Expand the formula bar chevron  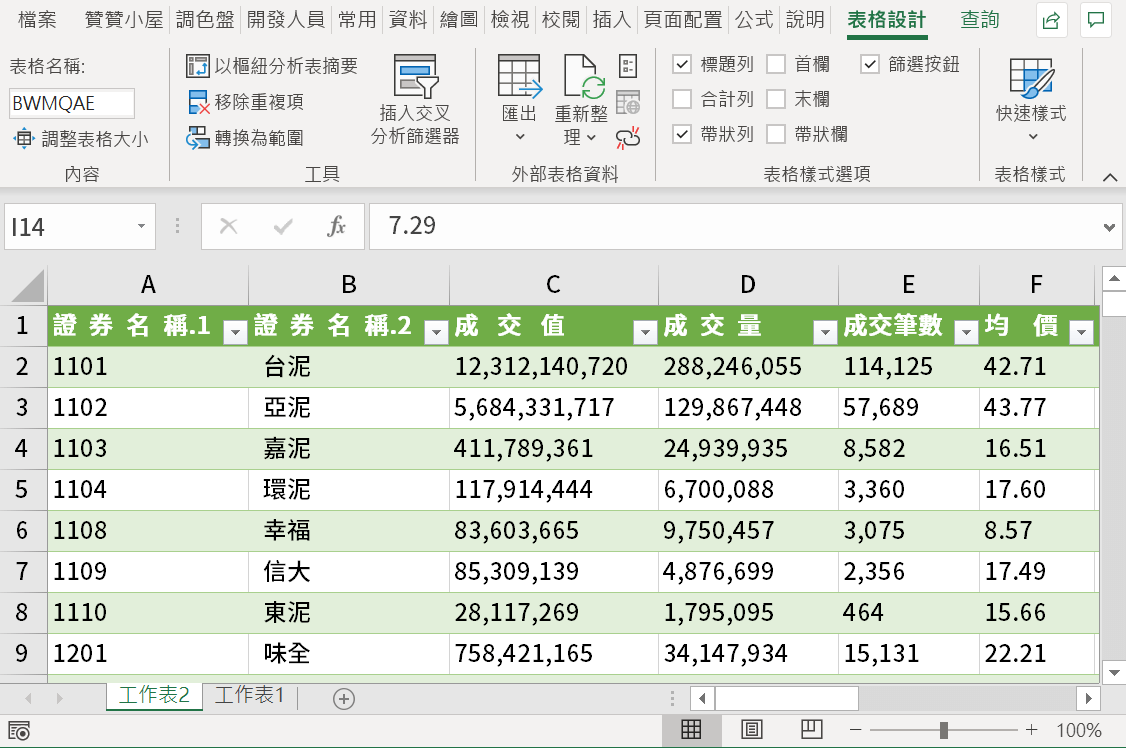tap(1109, 227)
